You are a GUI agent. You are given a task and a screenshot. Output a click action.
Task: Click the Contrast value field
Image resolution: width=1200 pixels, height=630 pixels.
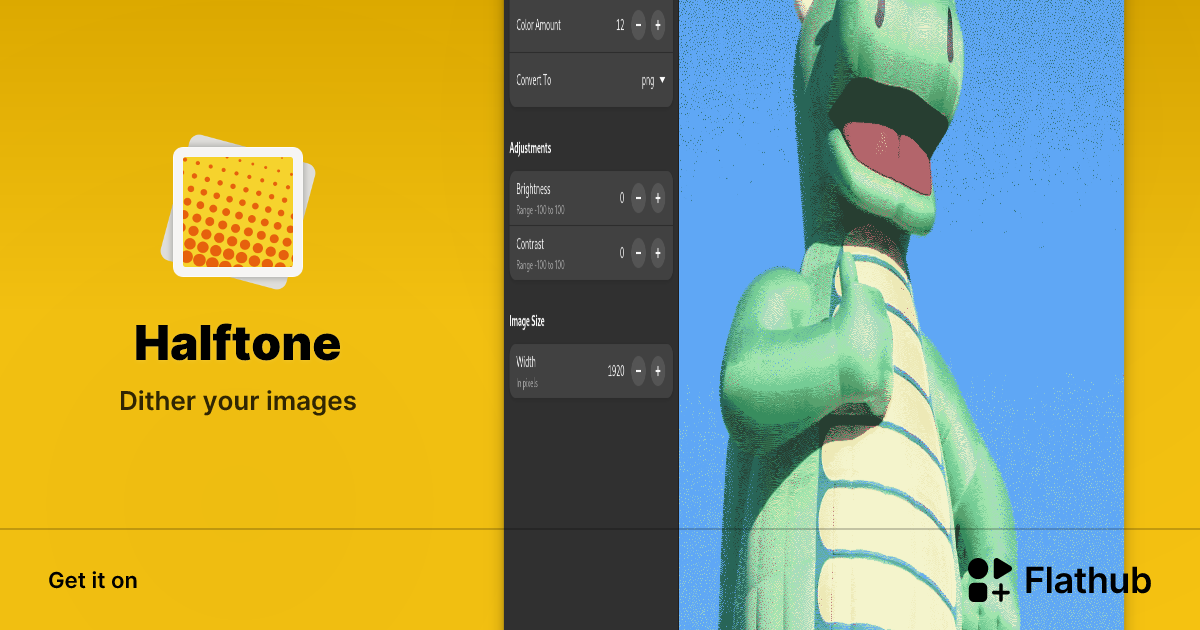(x=621, y=253)
